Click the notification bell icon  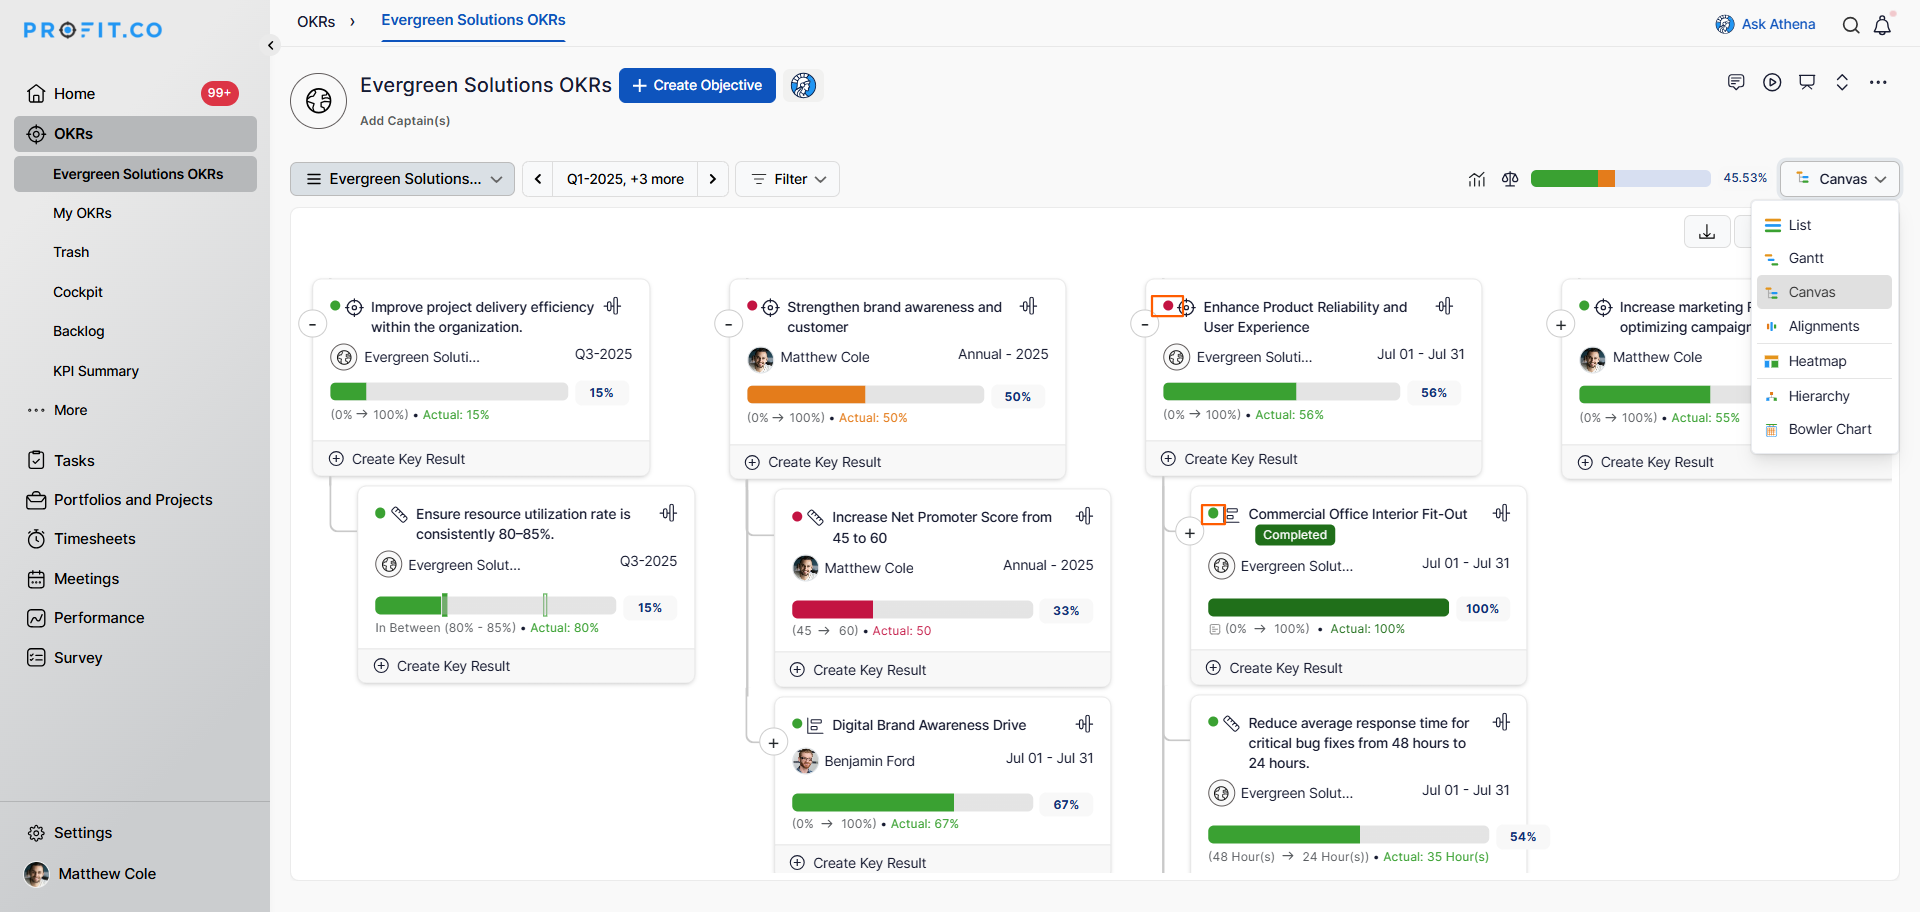pyautogui.click(x=1882, y=25)
